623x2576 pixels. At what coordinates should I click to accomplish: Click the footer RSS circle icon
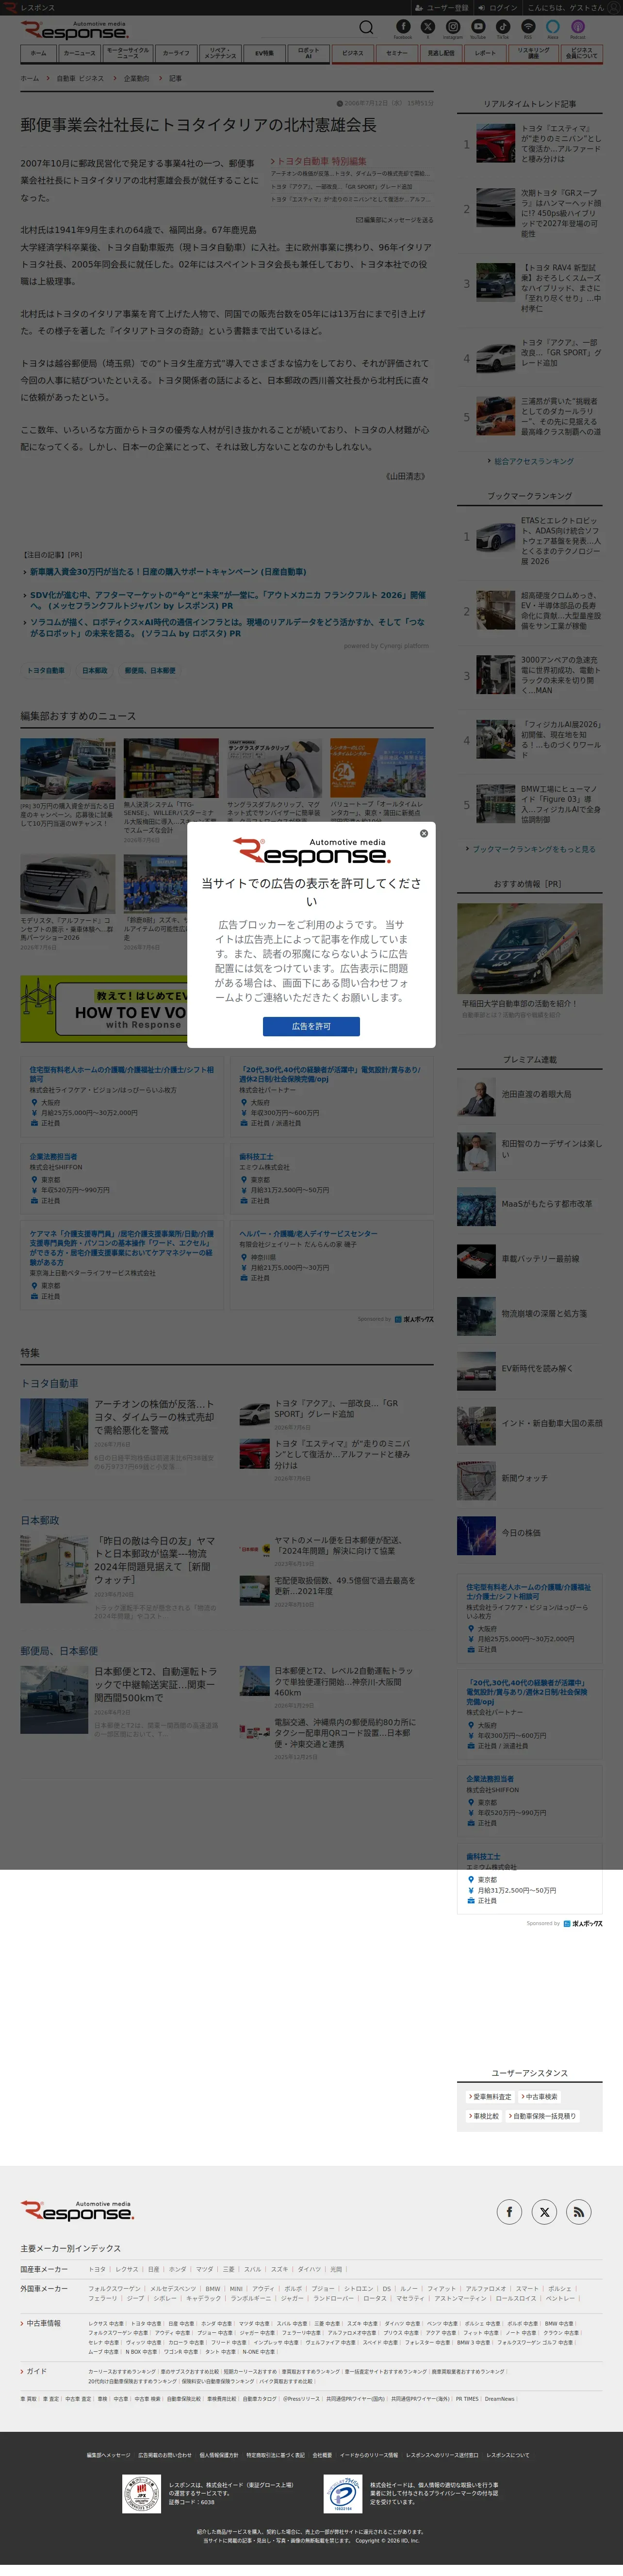[x=579, y=2211]
